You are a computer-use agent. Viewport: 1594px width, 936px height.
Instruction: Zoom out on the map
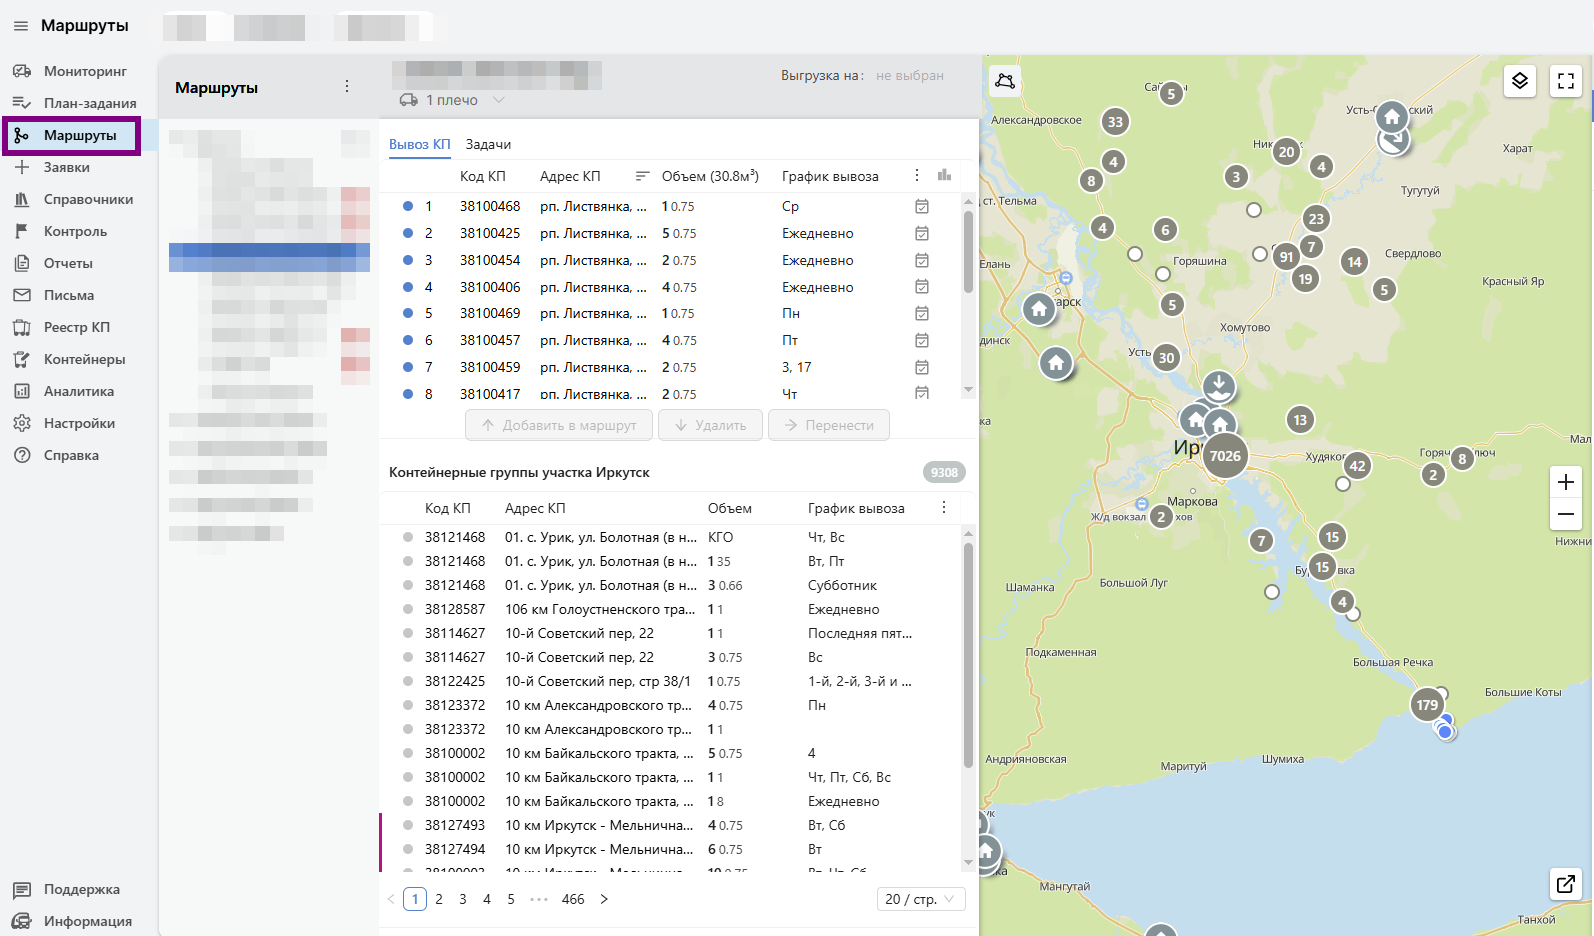[x=1565, y=514]
